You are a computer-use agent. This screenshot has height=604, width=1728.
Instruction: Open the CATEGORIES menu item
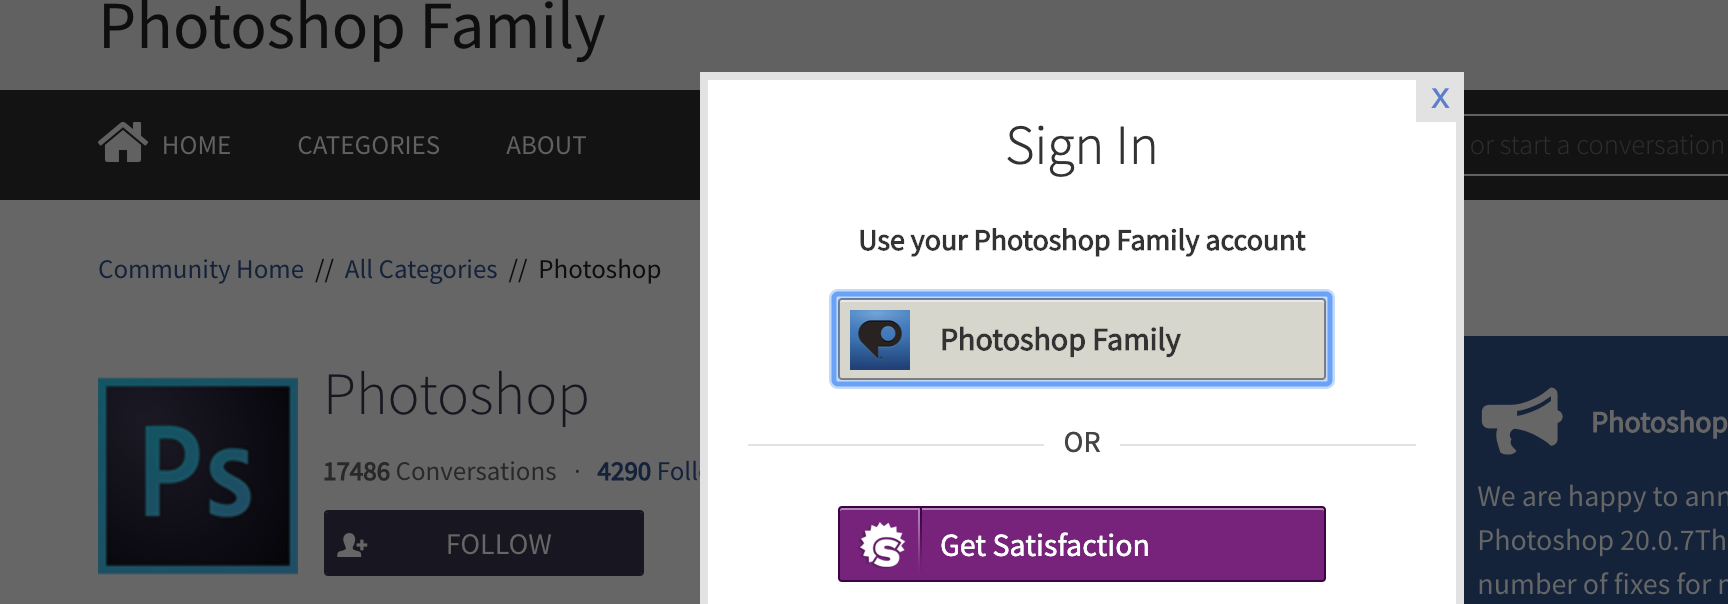coord(368,146)
